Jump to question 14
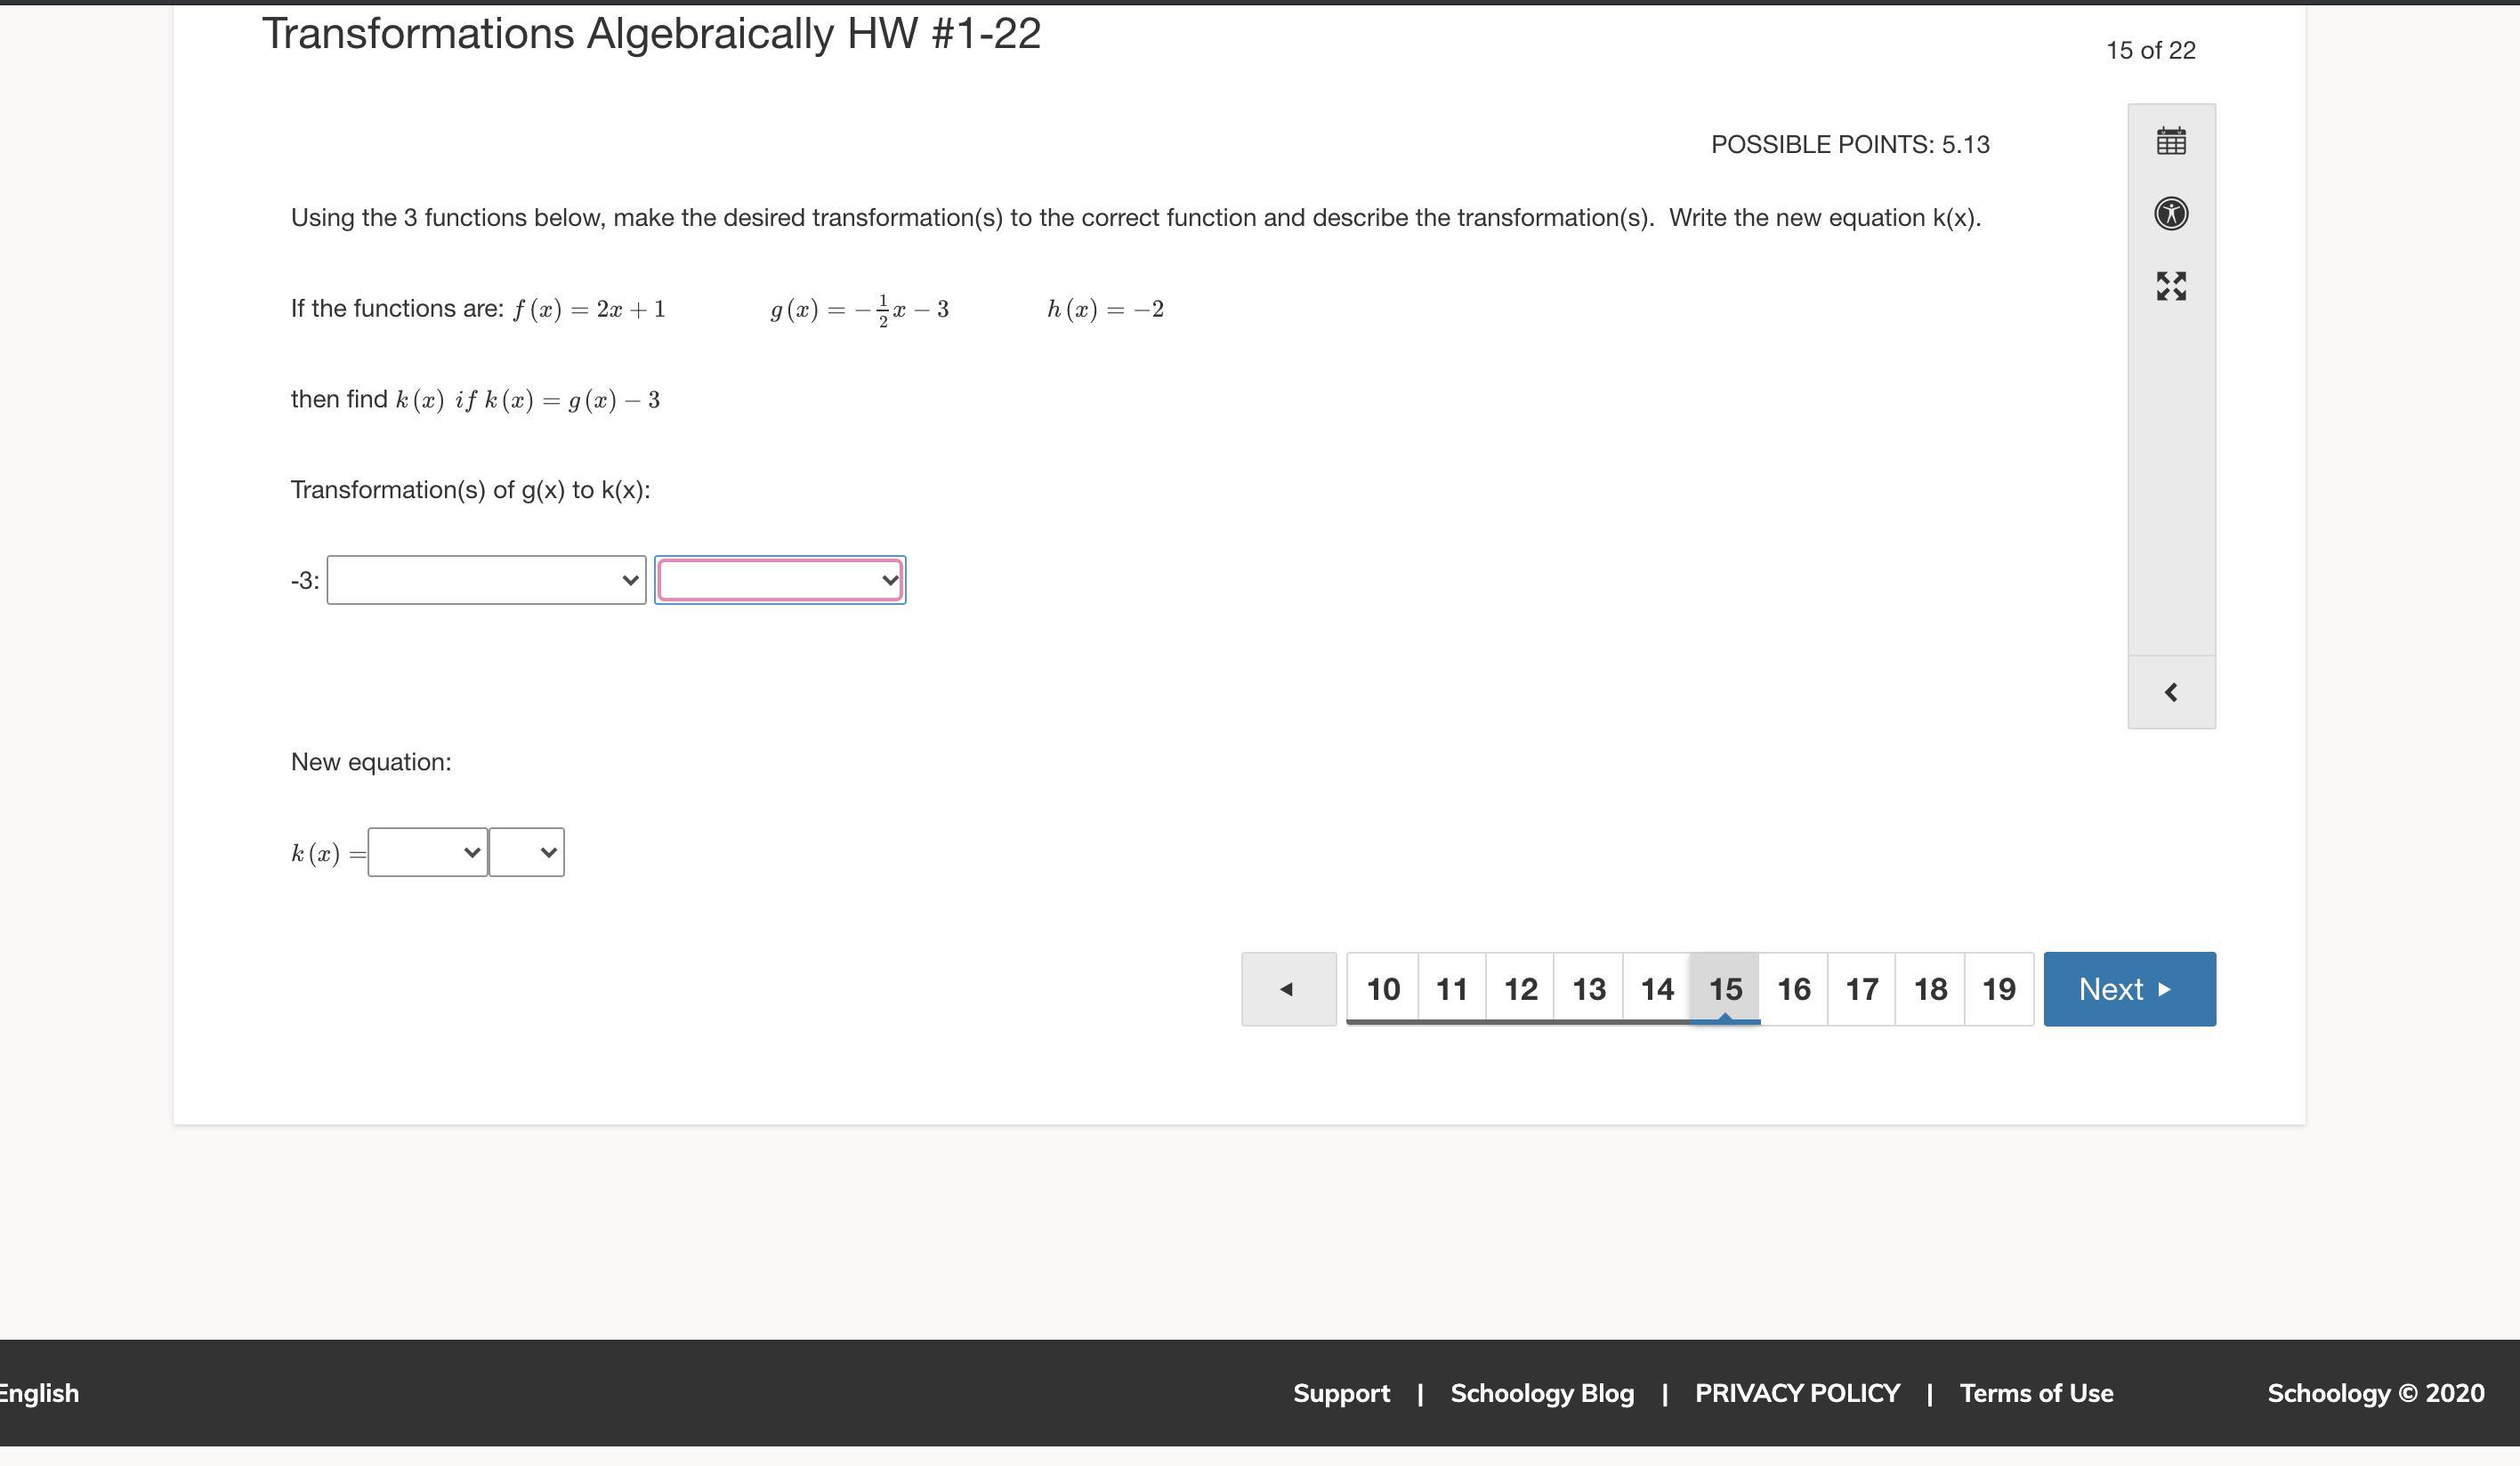 [x=1657, y=989]
